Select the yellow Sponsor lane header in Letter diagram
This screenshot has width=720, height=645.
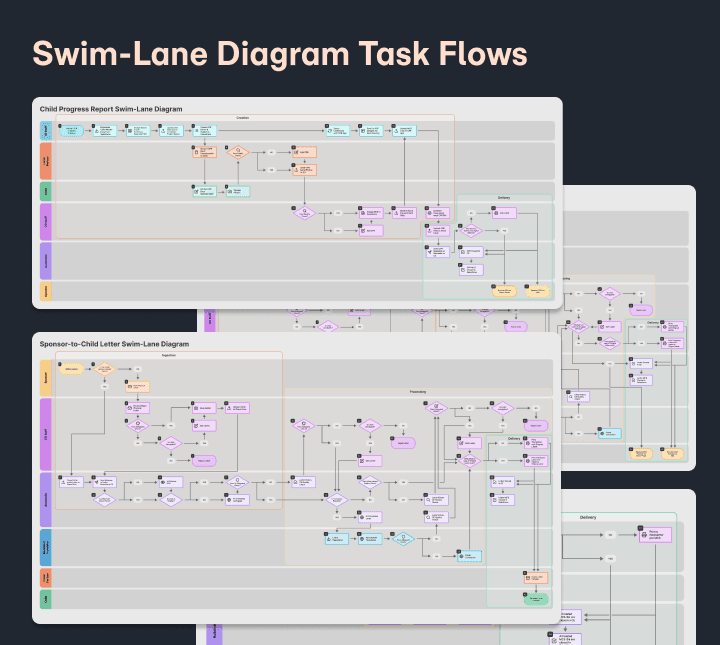click(x=45, y=378)
